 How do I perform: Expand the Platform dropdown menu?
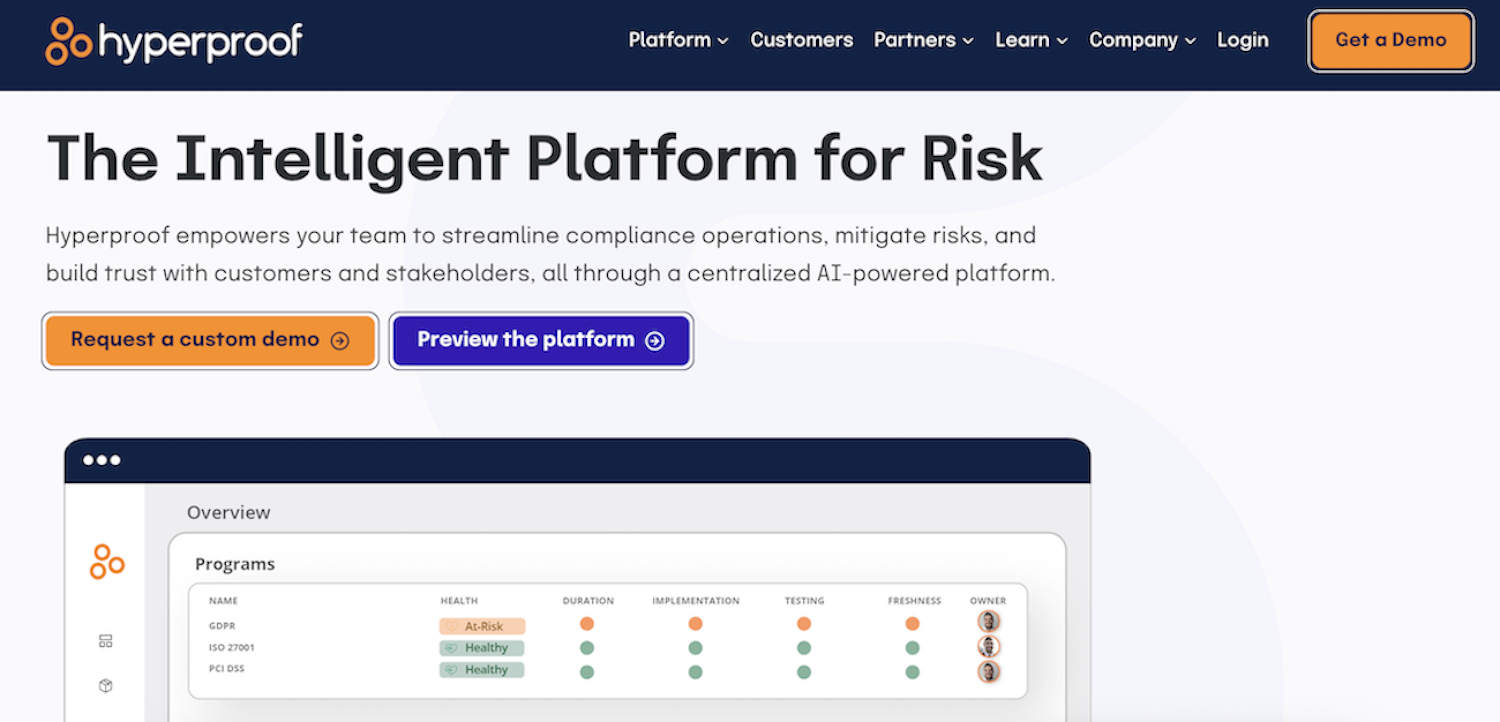pos(678,40)
